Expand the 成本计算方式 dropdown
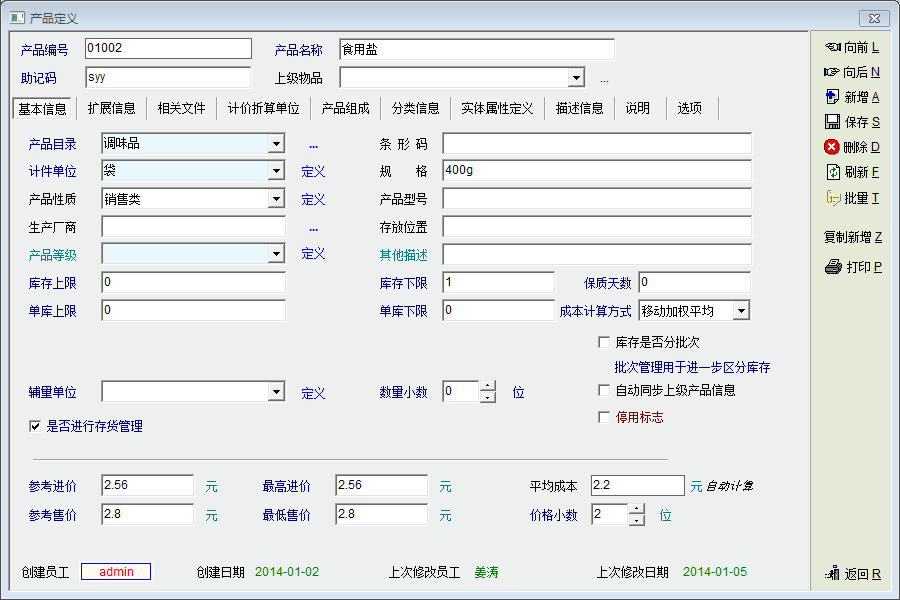Screen dimensions: 900x600 tap(740, 311)
